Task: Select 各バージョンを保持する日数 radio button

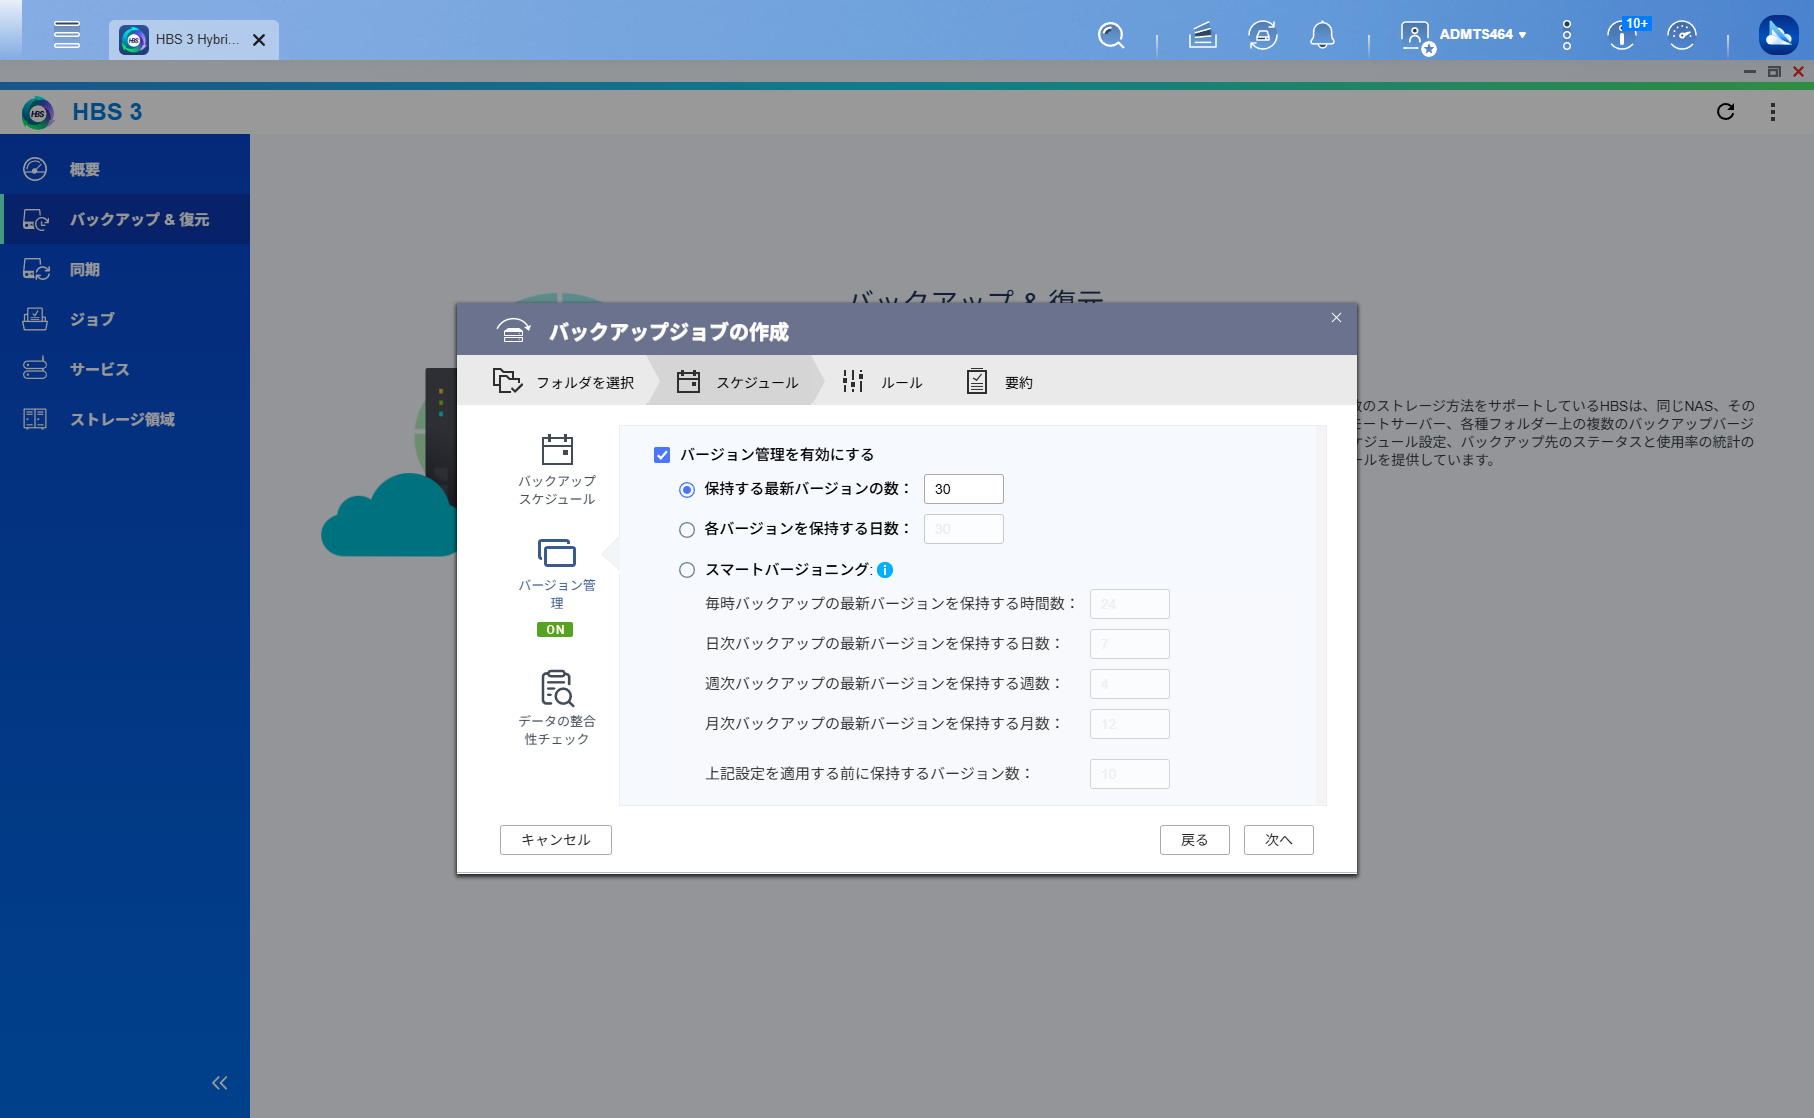Action: tap(687, 530)
